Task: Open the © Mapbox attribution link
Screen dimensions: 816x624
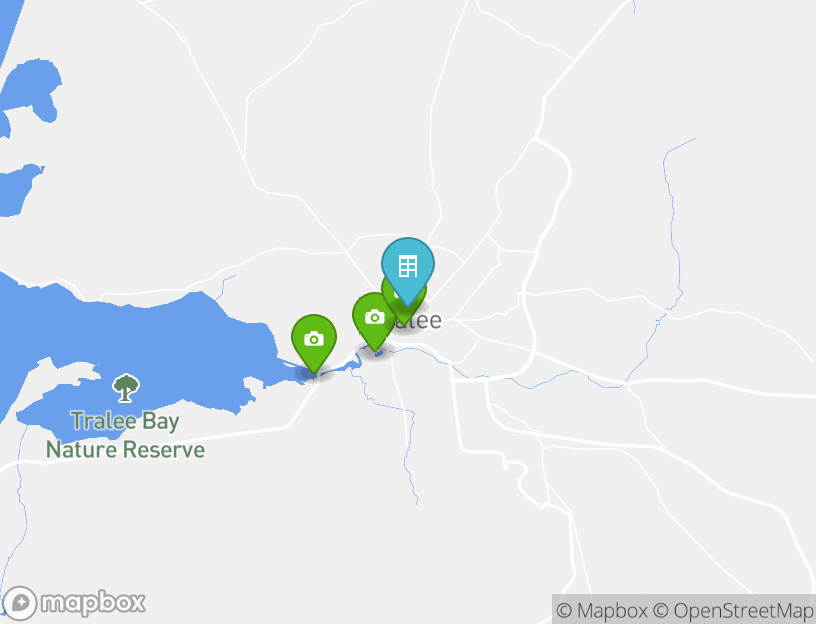Action: tap(602, 610)
